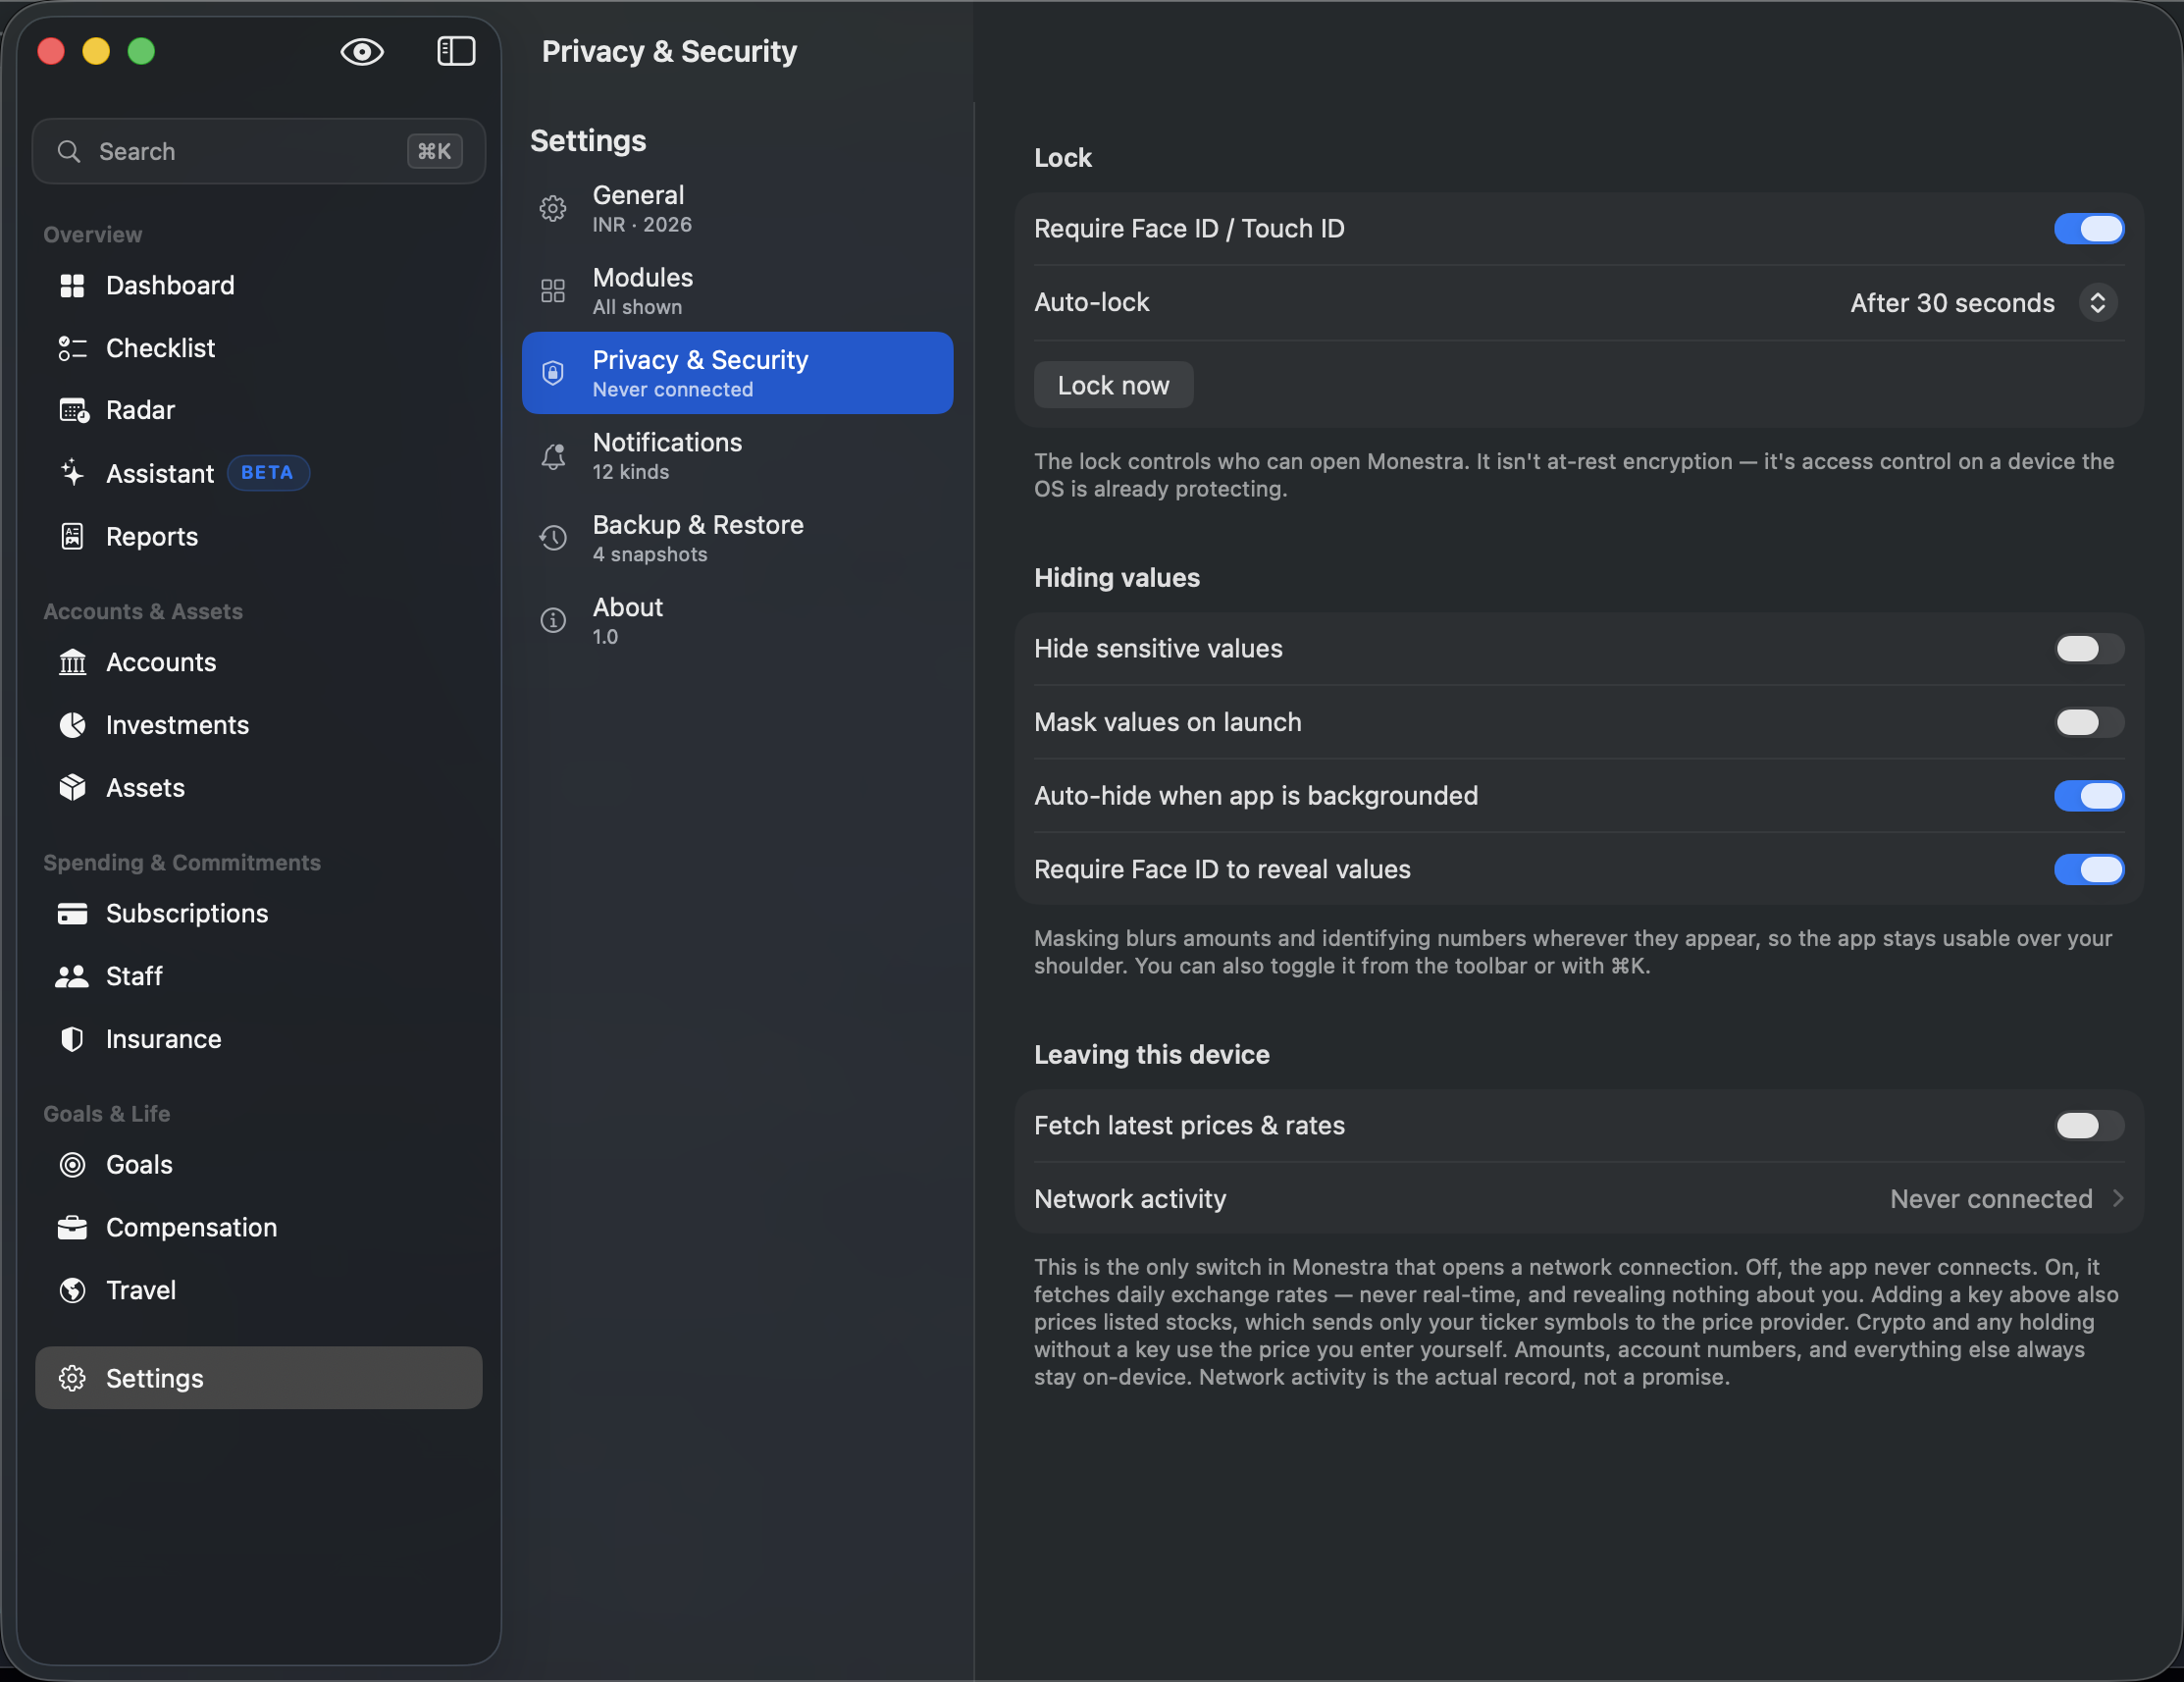The height and width of the screenshot is (1682, 2184).
Task: Open Reports via its document icon
Action: pyautogui.click(x=72, y=536)
